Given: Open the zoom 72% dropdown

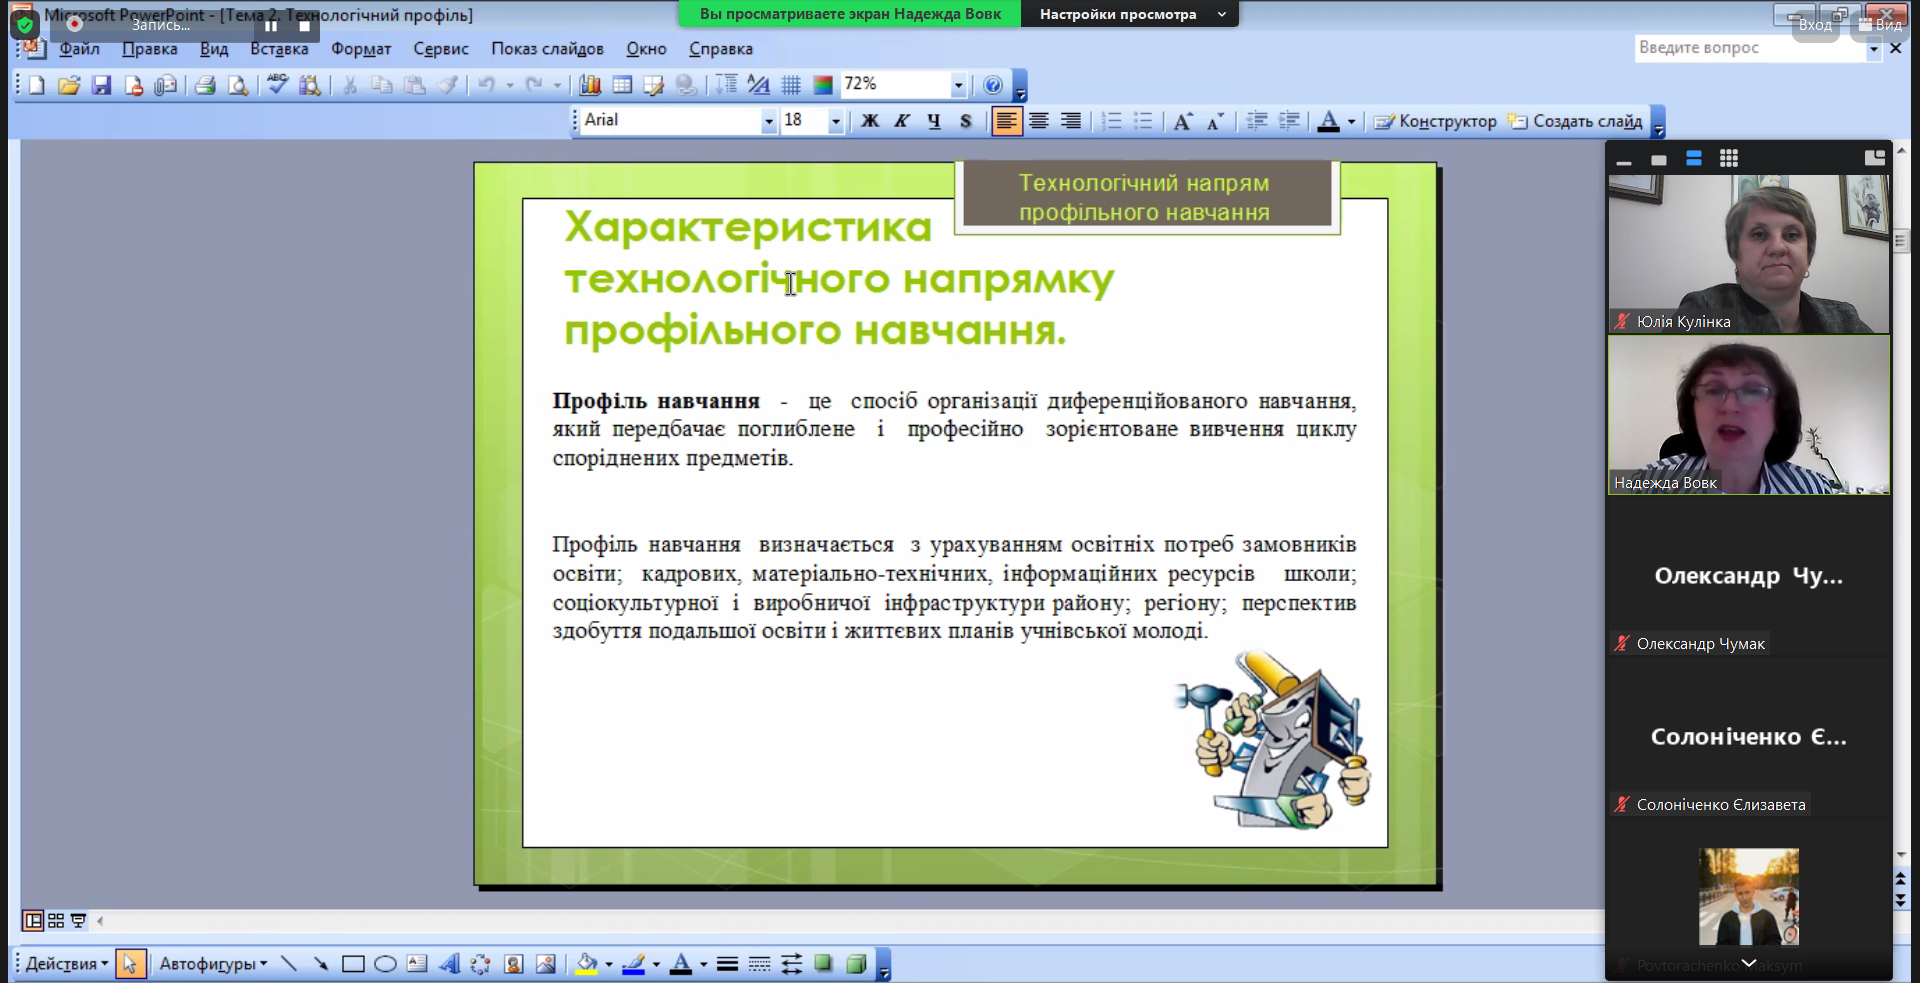Looking at the screenshot, I should (958, 85).
